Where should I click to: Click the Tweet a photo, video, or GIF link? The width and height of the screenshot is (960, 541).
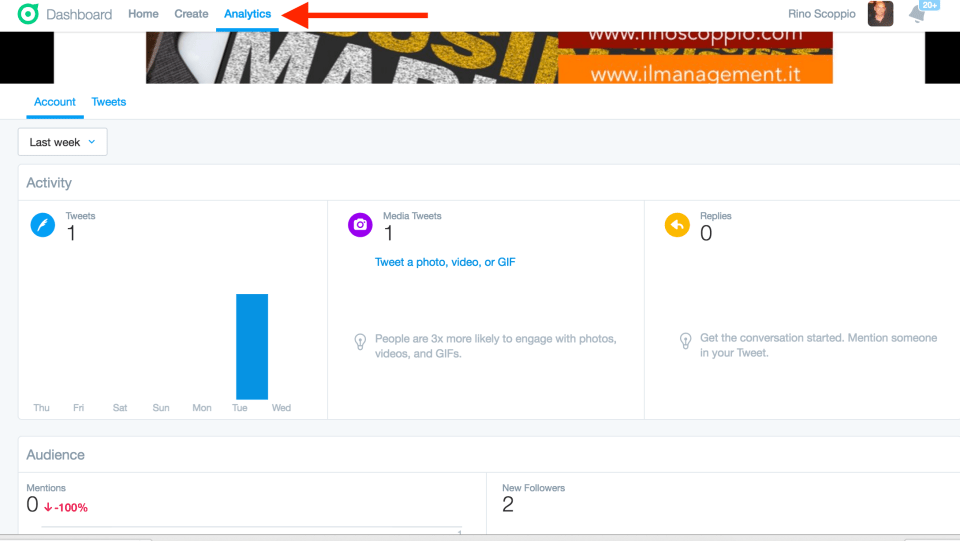(445, 262)
